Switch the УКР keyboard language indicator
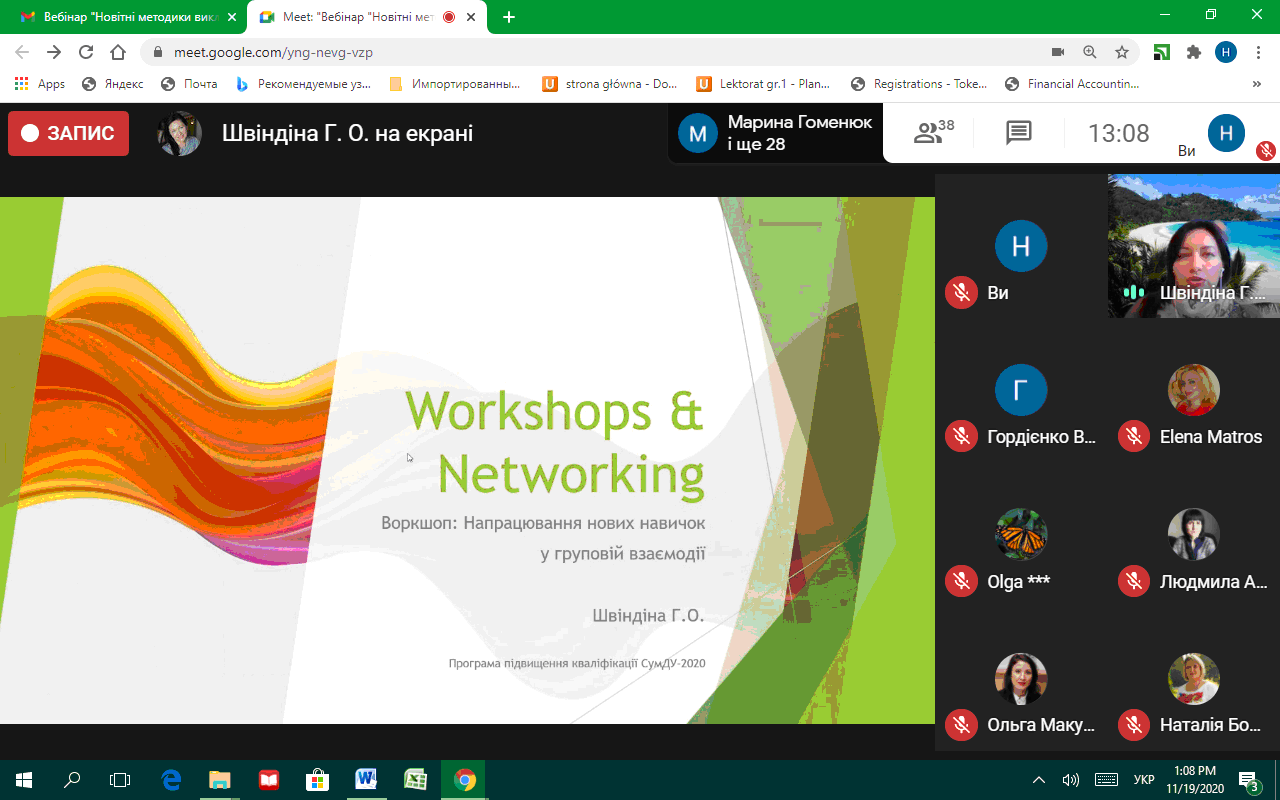Screen dimensions: 1280x800 point(1145,780)
